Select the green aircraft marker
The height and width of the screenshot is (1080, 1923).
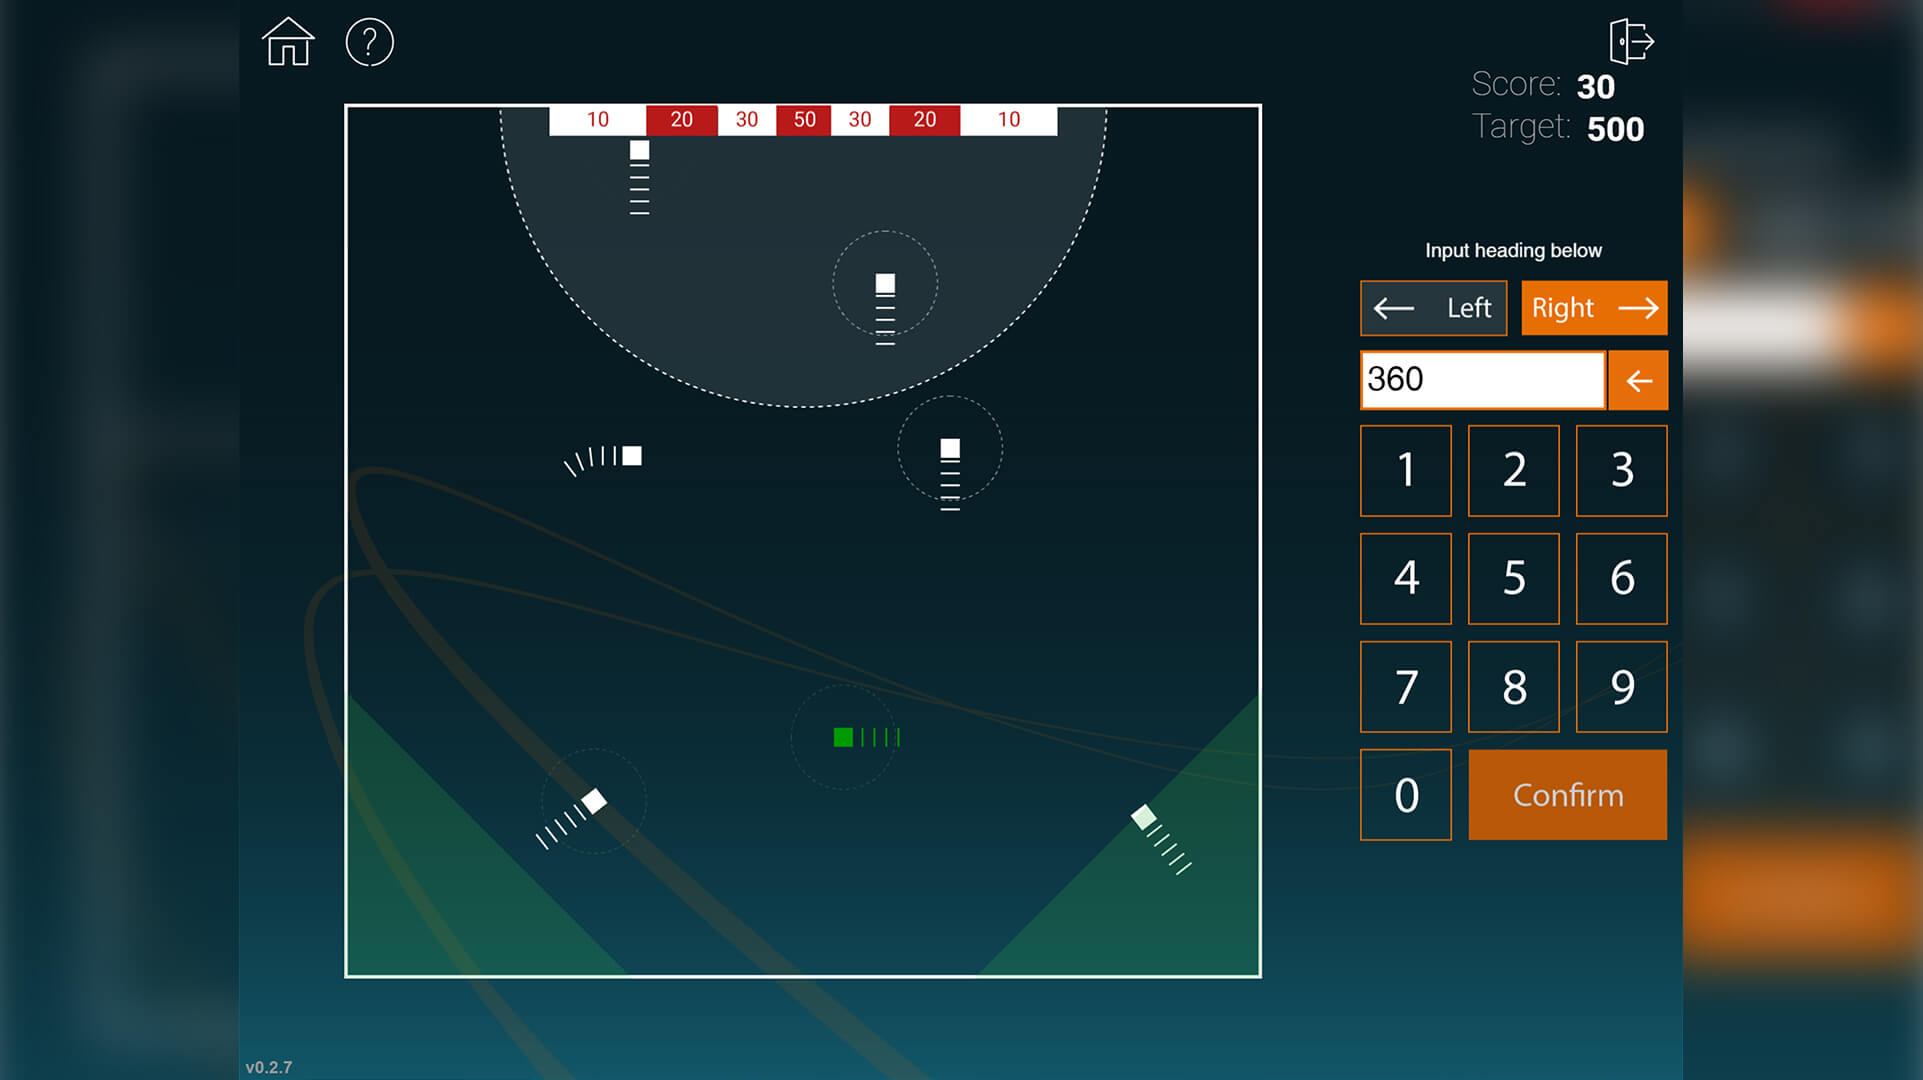click(x=843, y=737)
